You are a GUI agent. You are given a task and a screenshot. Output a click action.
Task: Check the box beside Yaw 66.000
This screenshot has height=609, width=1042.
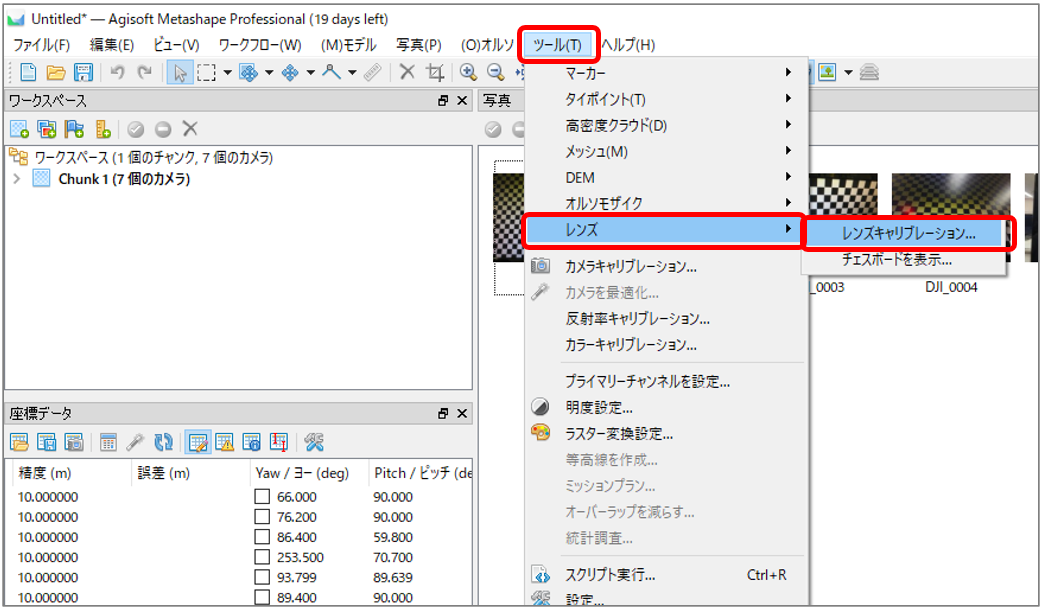(x=262, y=497)
